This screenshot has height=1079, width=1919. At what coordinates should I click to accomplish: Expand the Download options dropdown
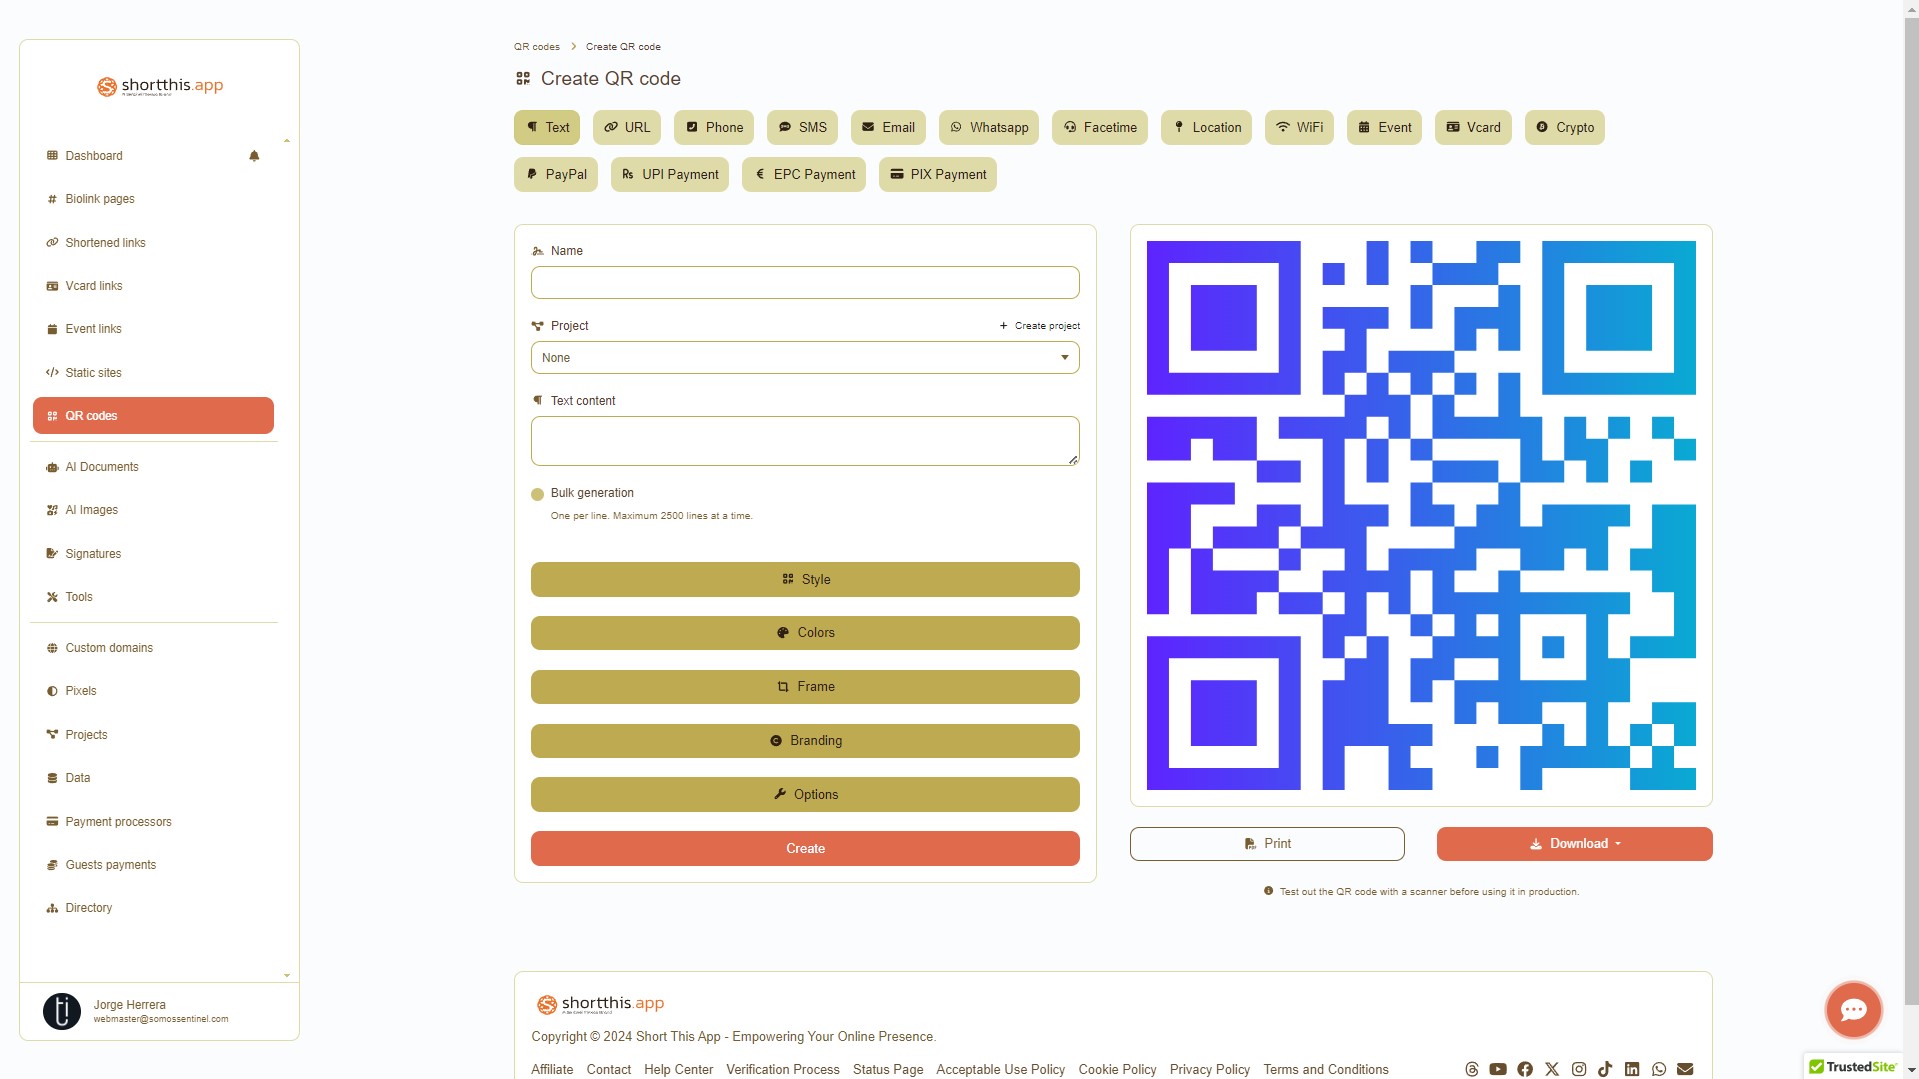tap(1574, 844)
